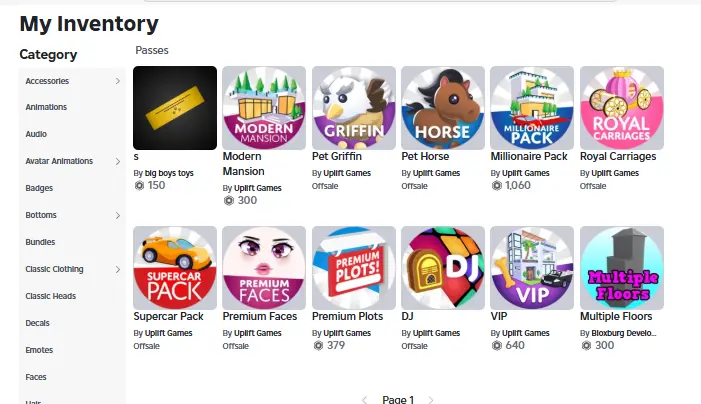Select the Pet Horse pass image
Viewport: 701px width, 404px height.
click(x=443, y=108)
